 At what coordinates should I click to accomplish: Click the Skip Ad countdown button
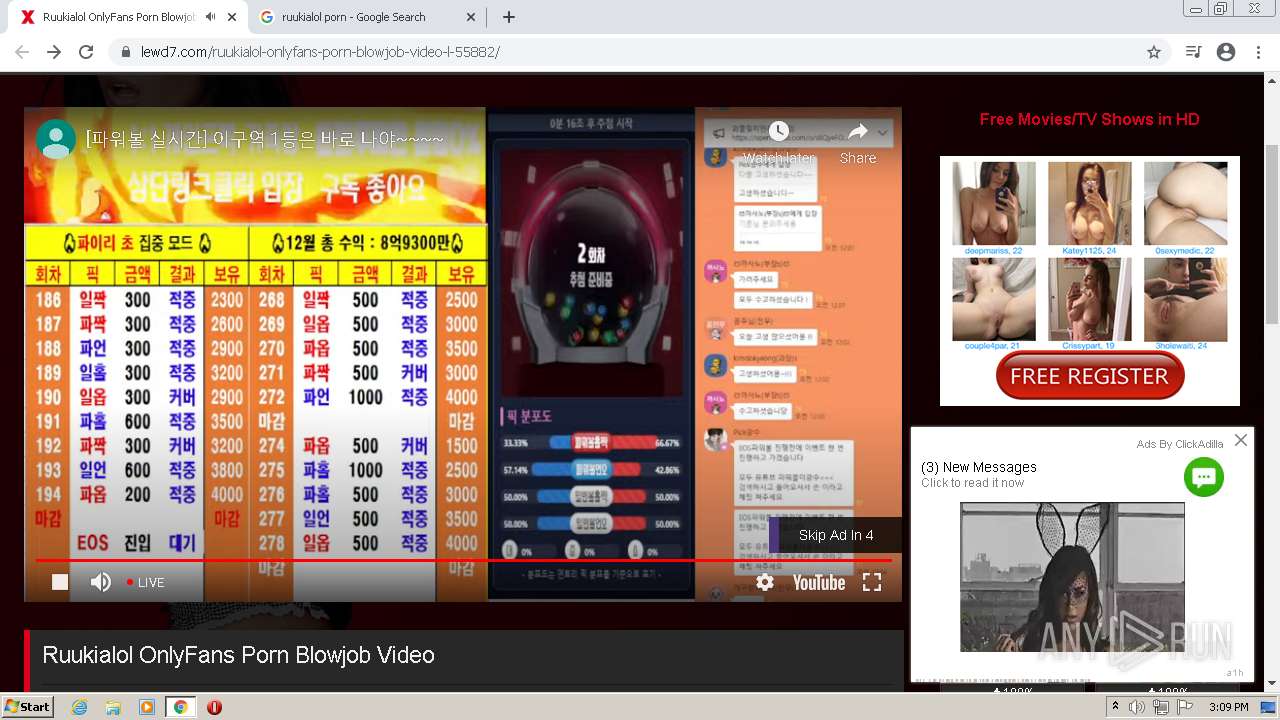[835, 535]
